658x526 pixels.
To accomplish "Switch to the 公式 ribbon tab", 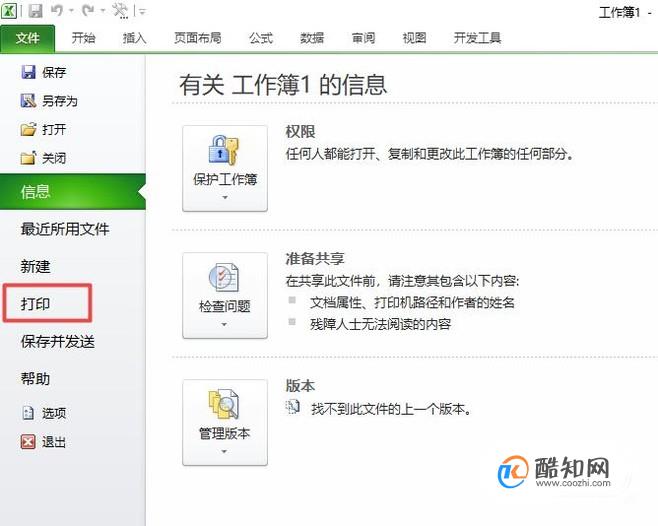I will [261, 38].
